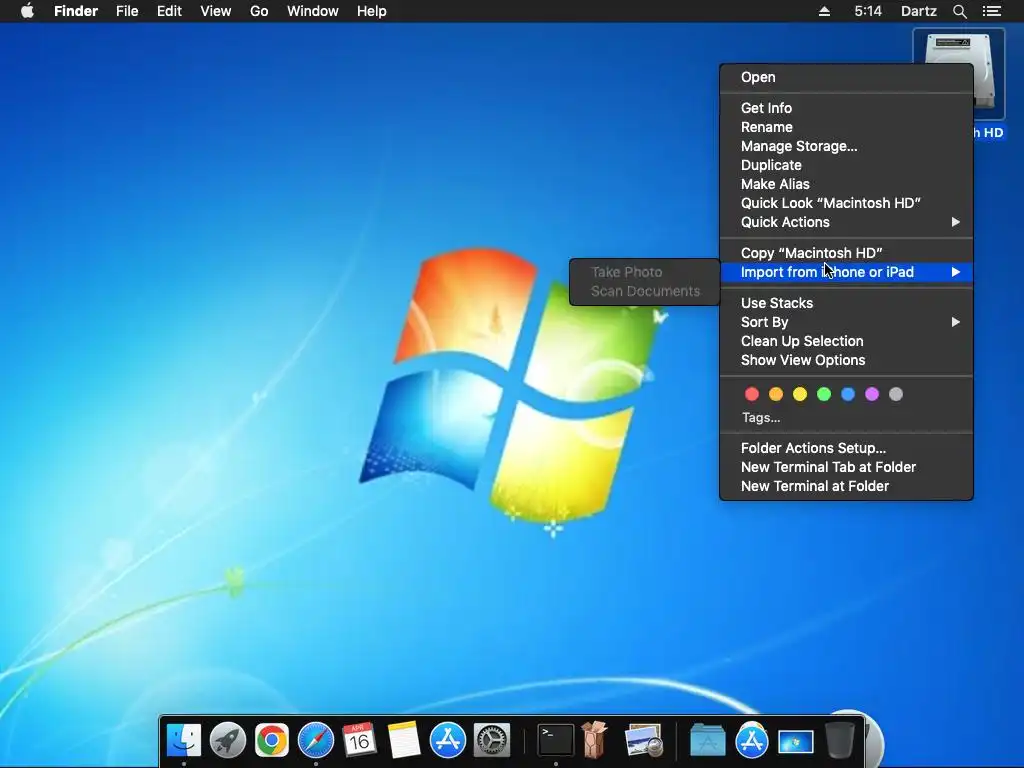
Task: Open the App Store icon beside Trash-side stacks
Action: tap(752, 740)
